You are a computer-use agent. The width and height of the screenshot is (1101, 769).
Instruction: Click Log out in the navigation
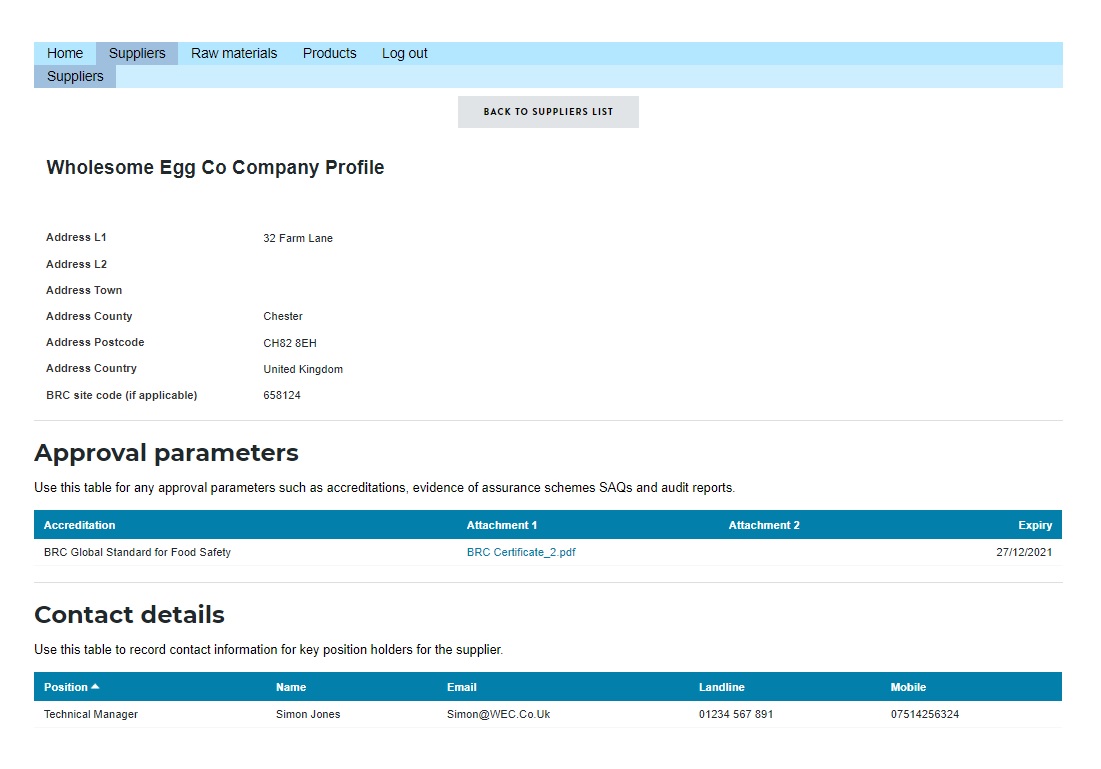404,53
